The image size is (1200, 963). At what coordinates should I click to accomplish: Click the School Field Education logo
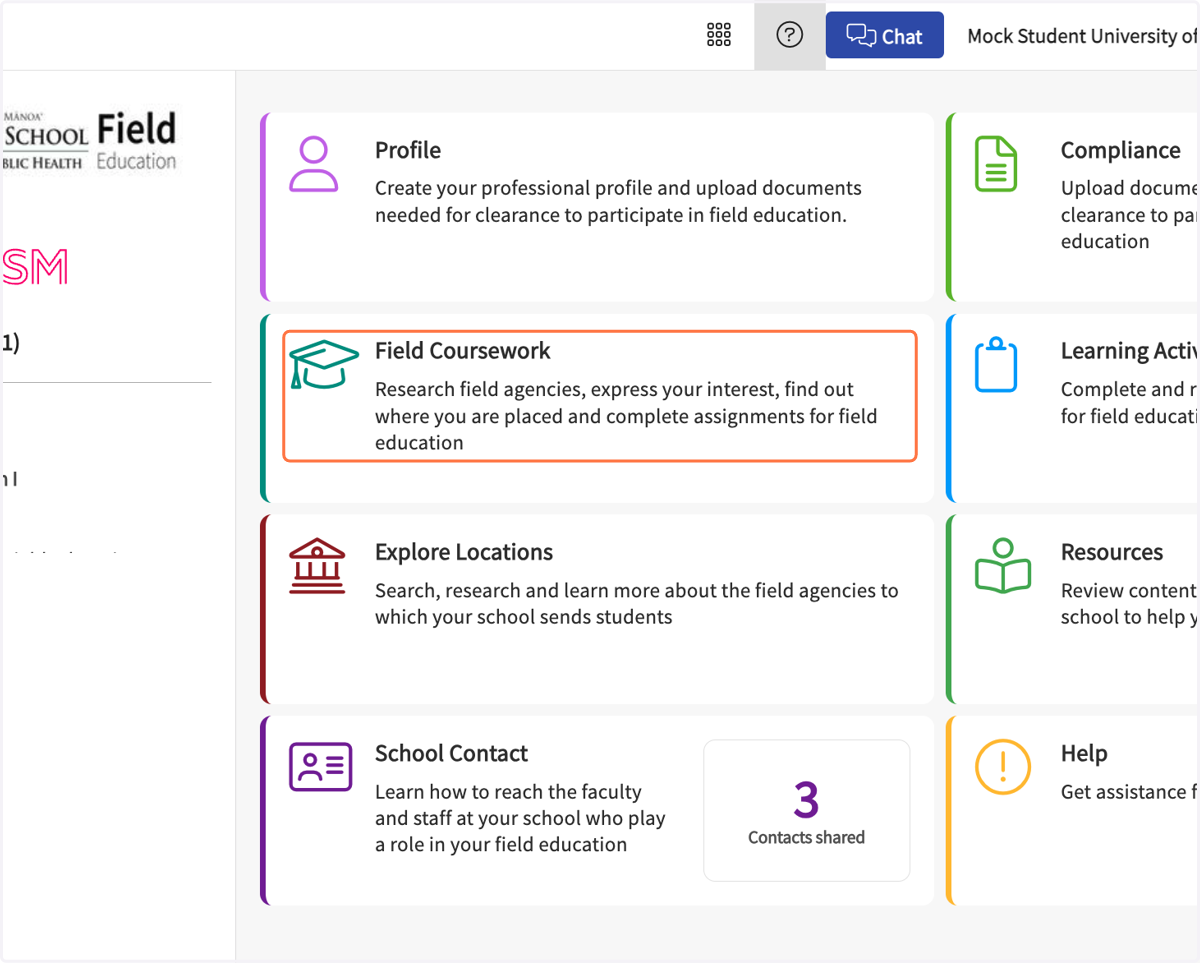pos(90,140)
